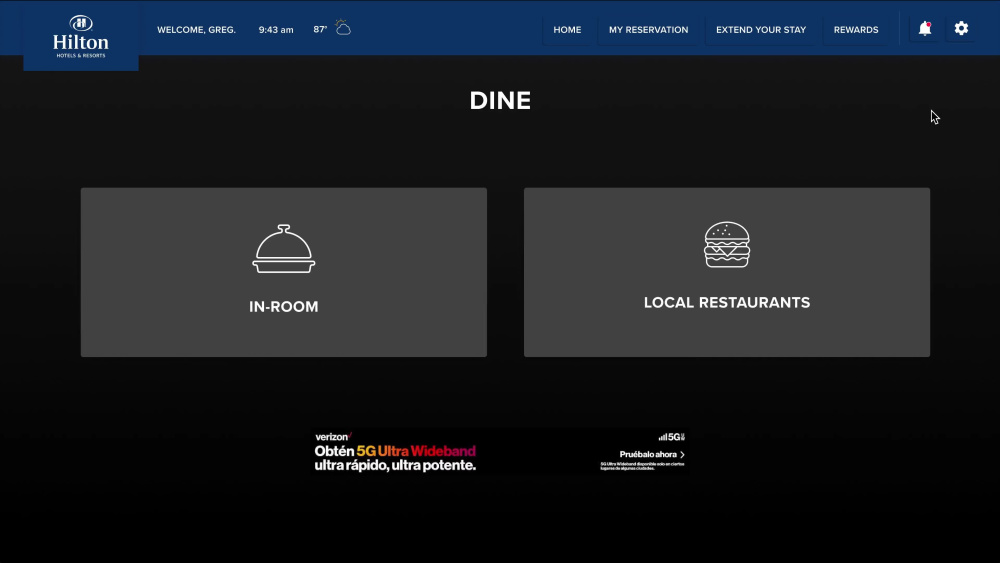Select EXTEND YOUR STAY menu item
The image size is (1000, 563).
761,30
